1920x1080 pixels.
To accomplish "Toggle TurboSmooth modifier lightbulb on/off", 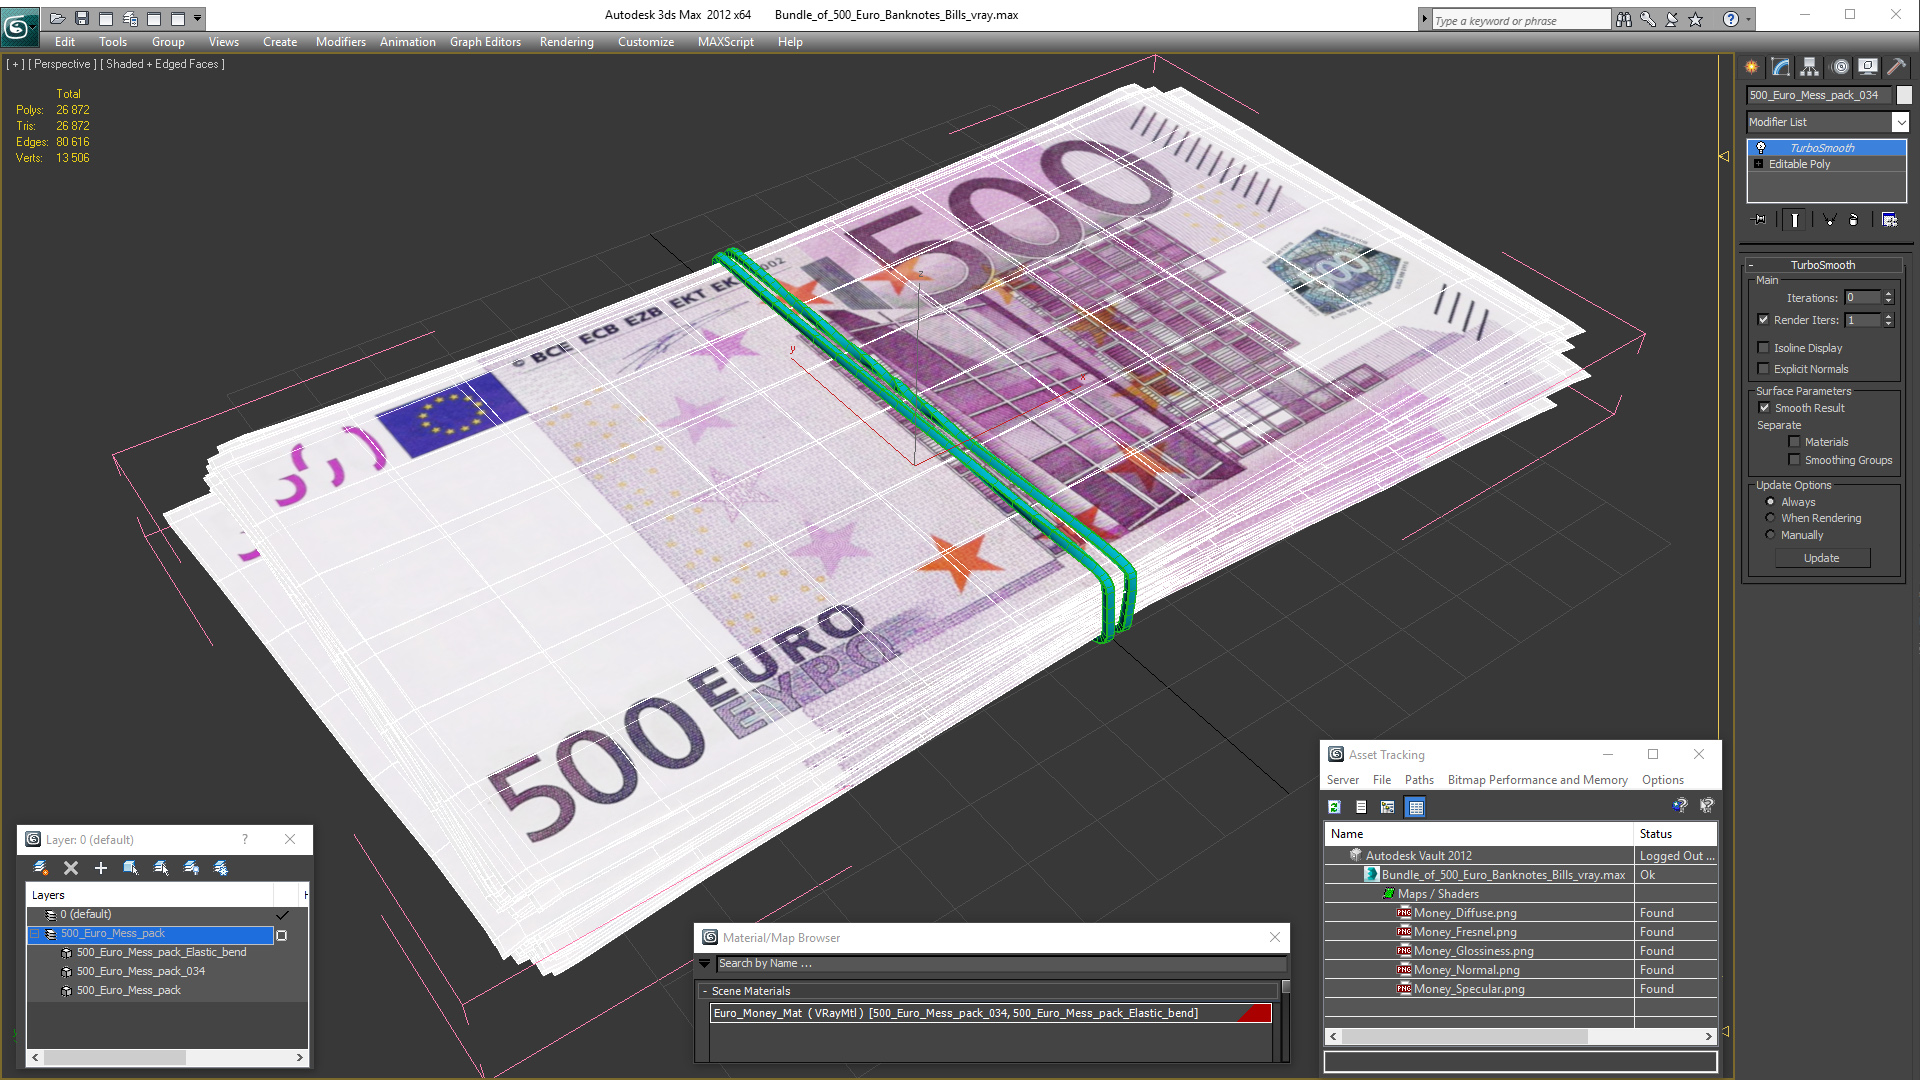I will 1762,148.
